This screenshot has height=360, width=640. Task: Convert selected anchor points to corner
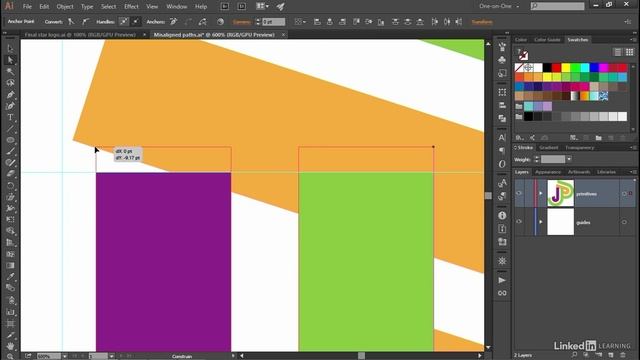tap(71, 22)
